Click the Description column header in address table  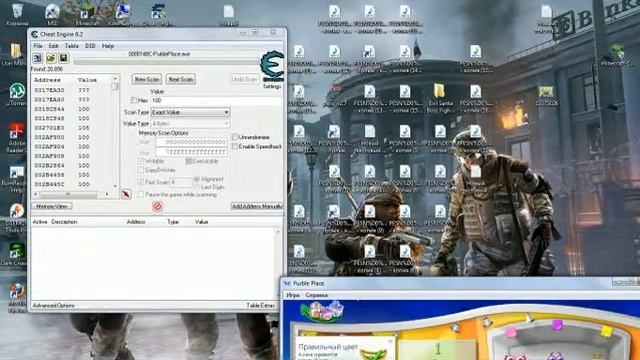click(64, 222)
